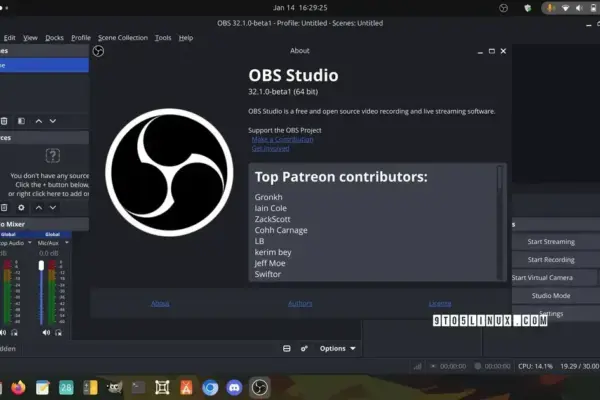Open Discord from the dock
This screenshot has width=600, height=400.
(x=234, y=388)
